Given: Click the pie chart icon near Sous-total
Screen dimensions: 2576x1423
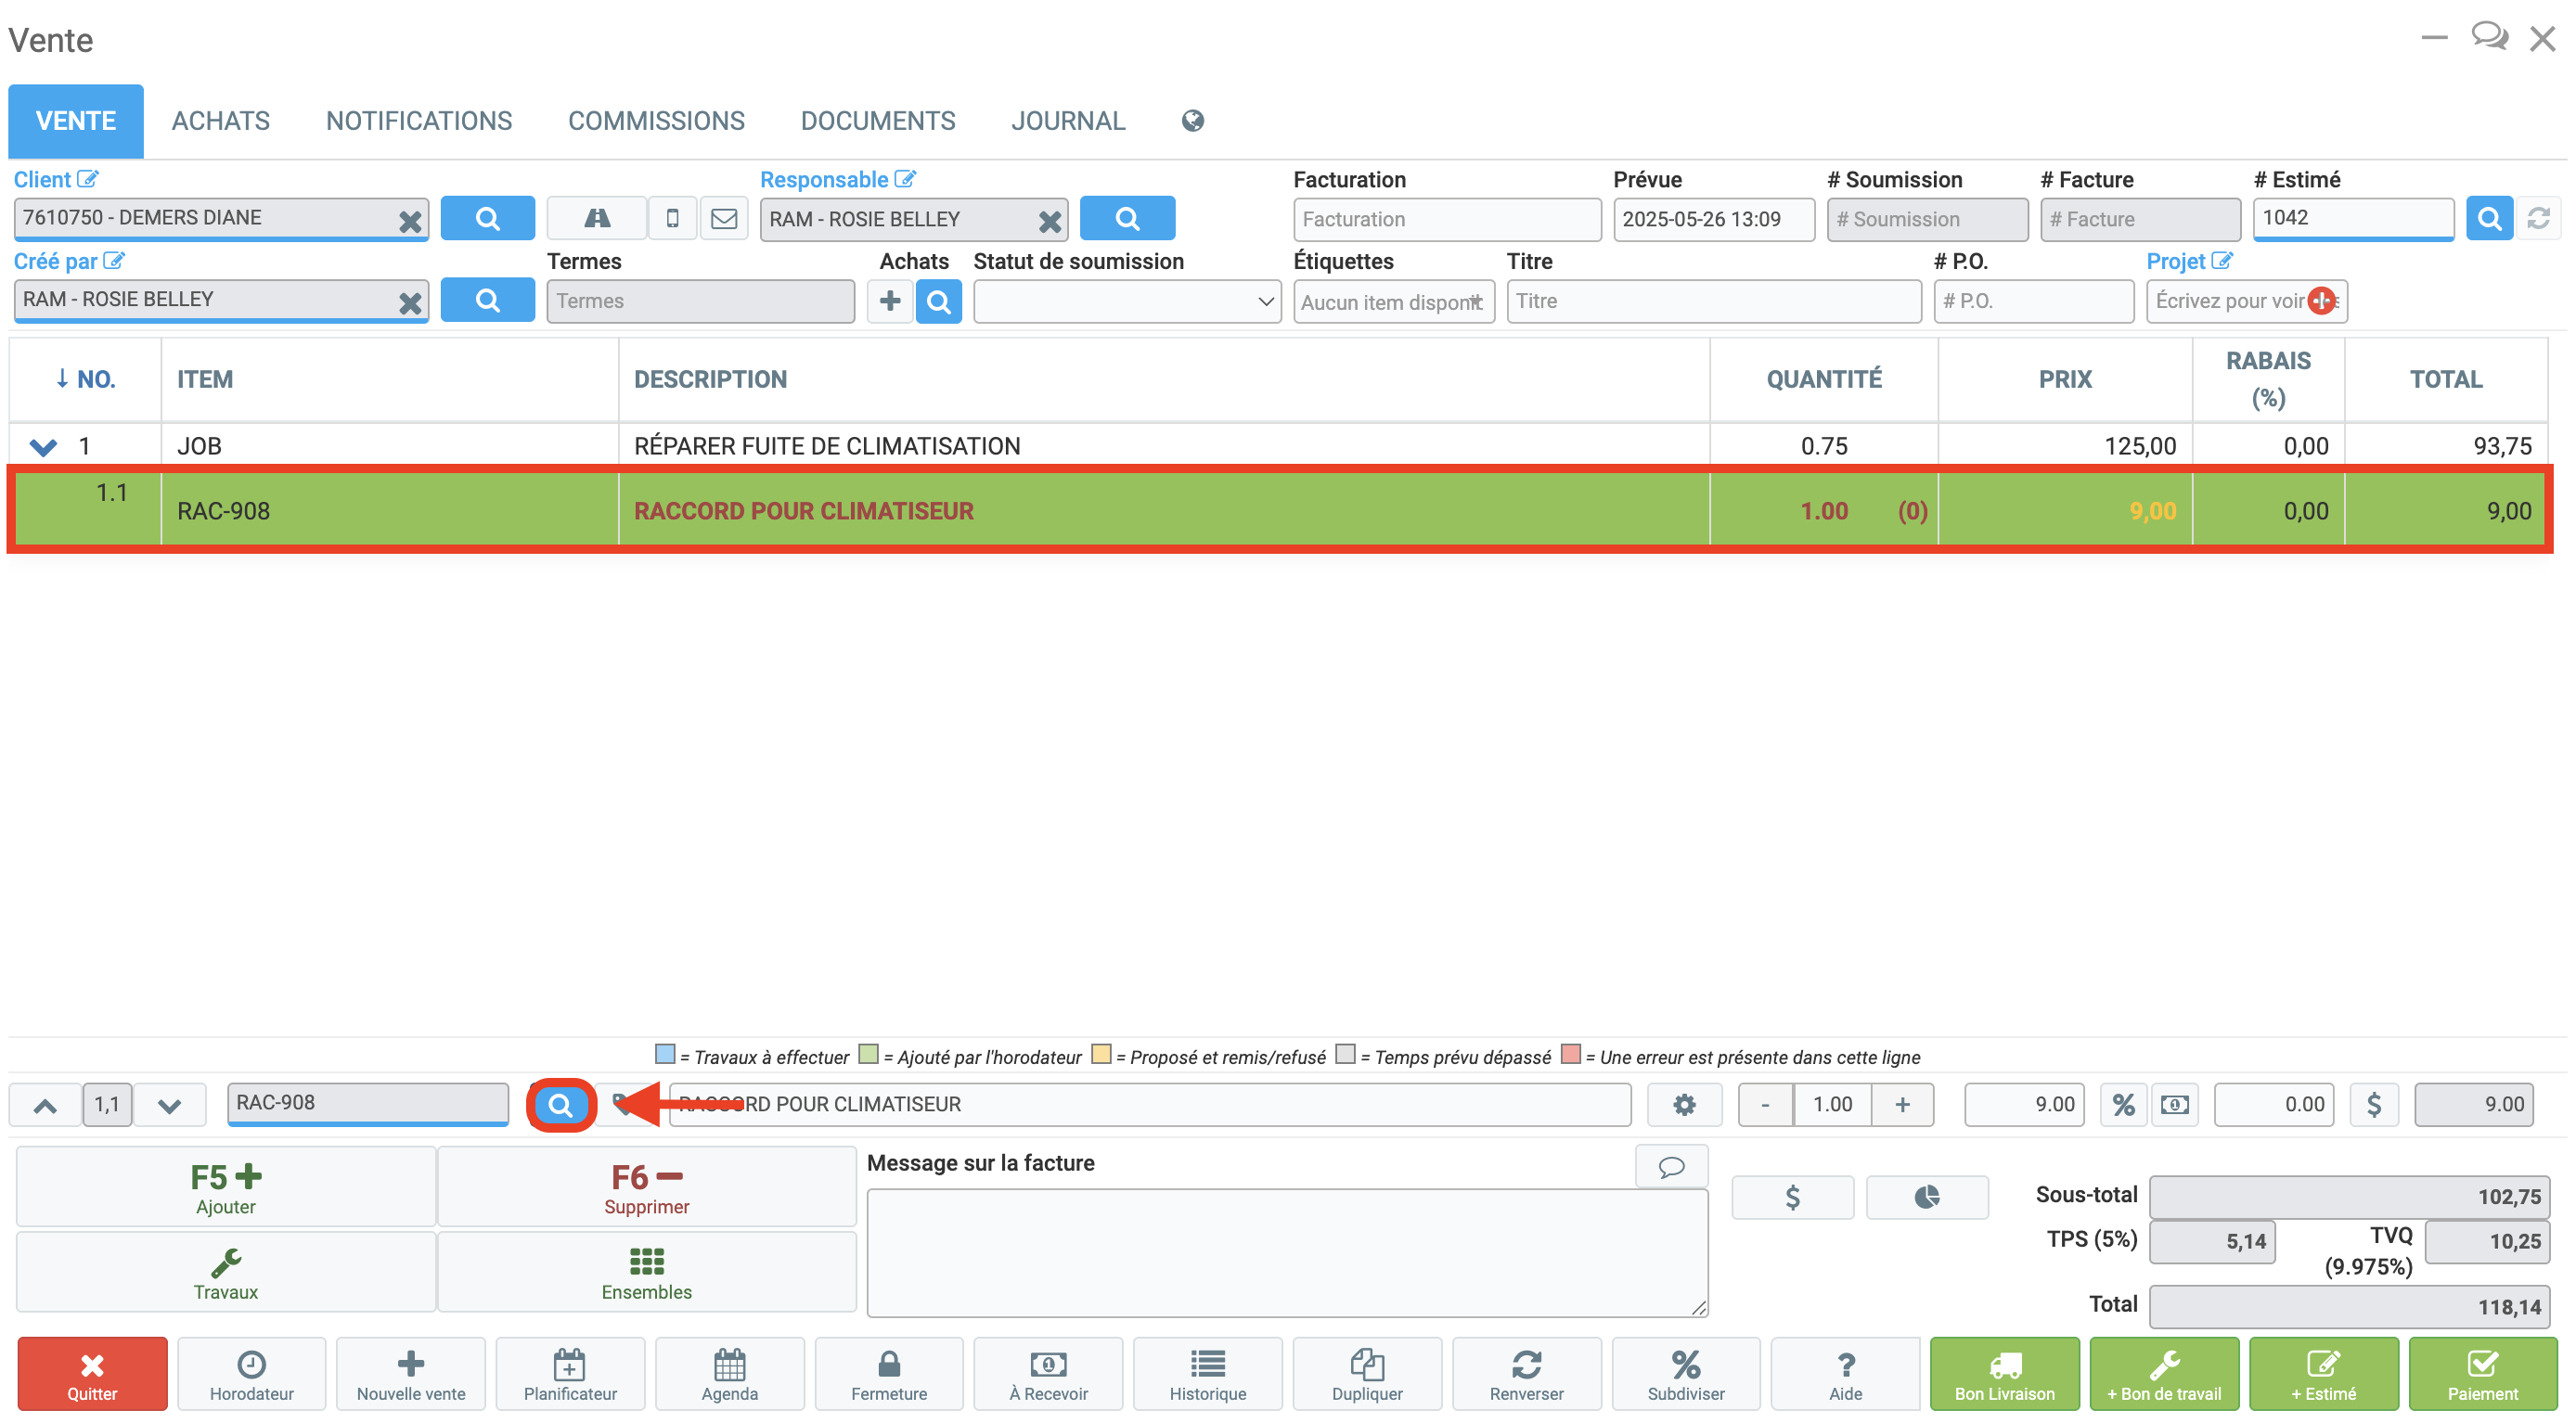Looking at the screenshot, I should point(1926,1197).
